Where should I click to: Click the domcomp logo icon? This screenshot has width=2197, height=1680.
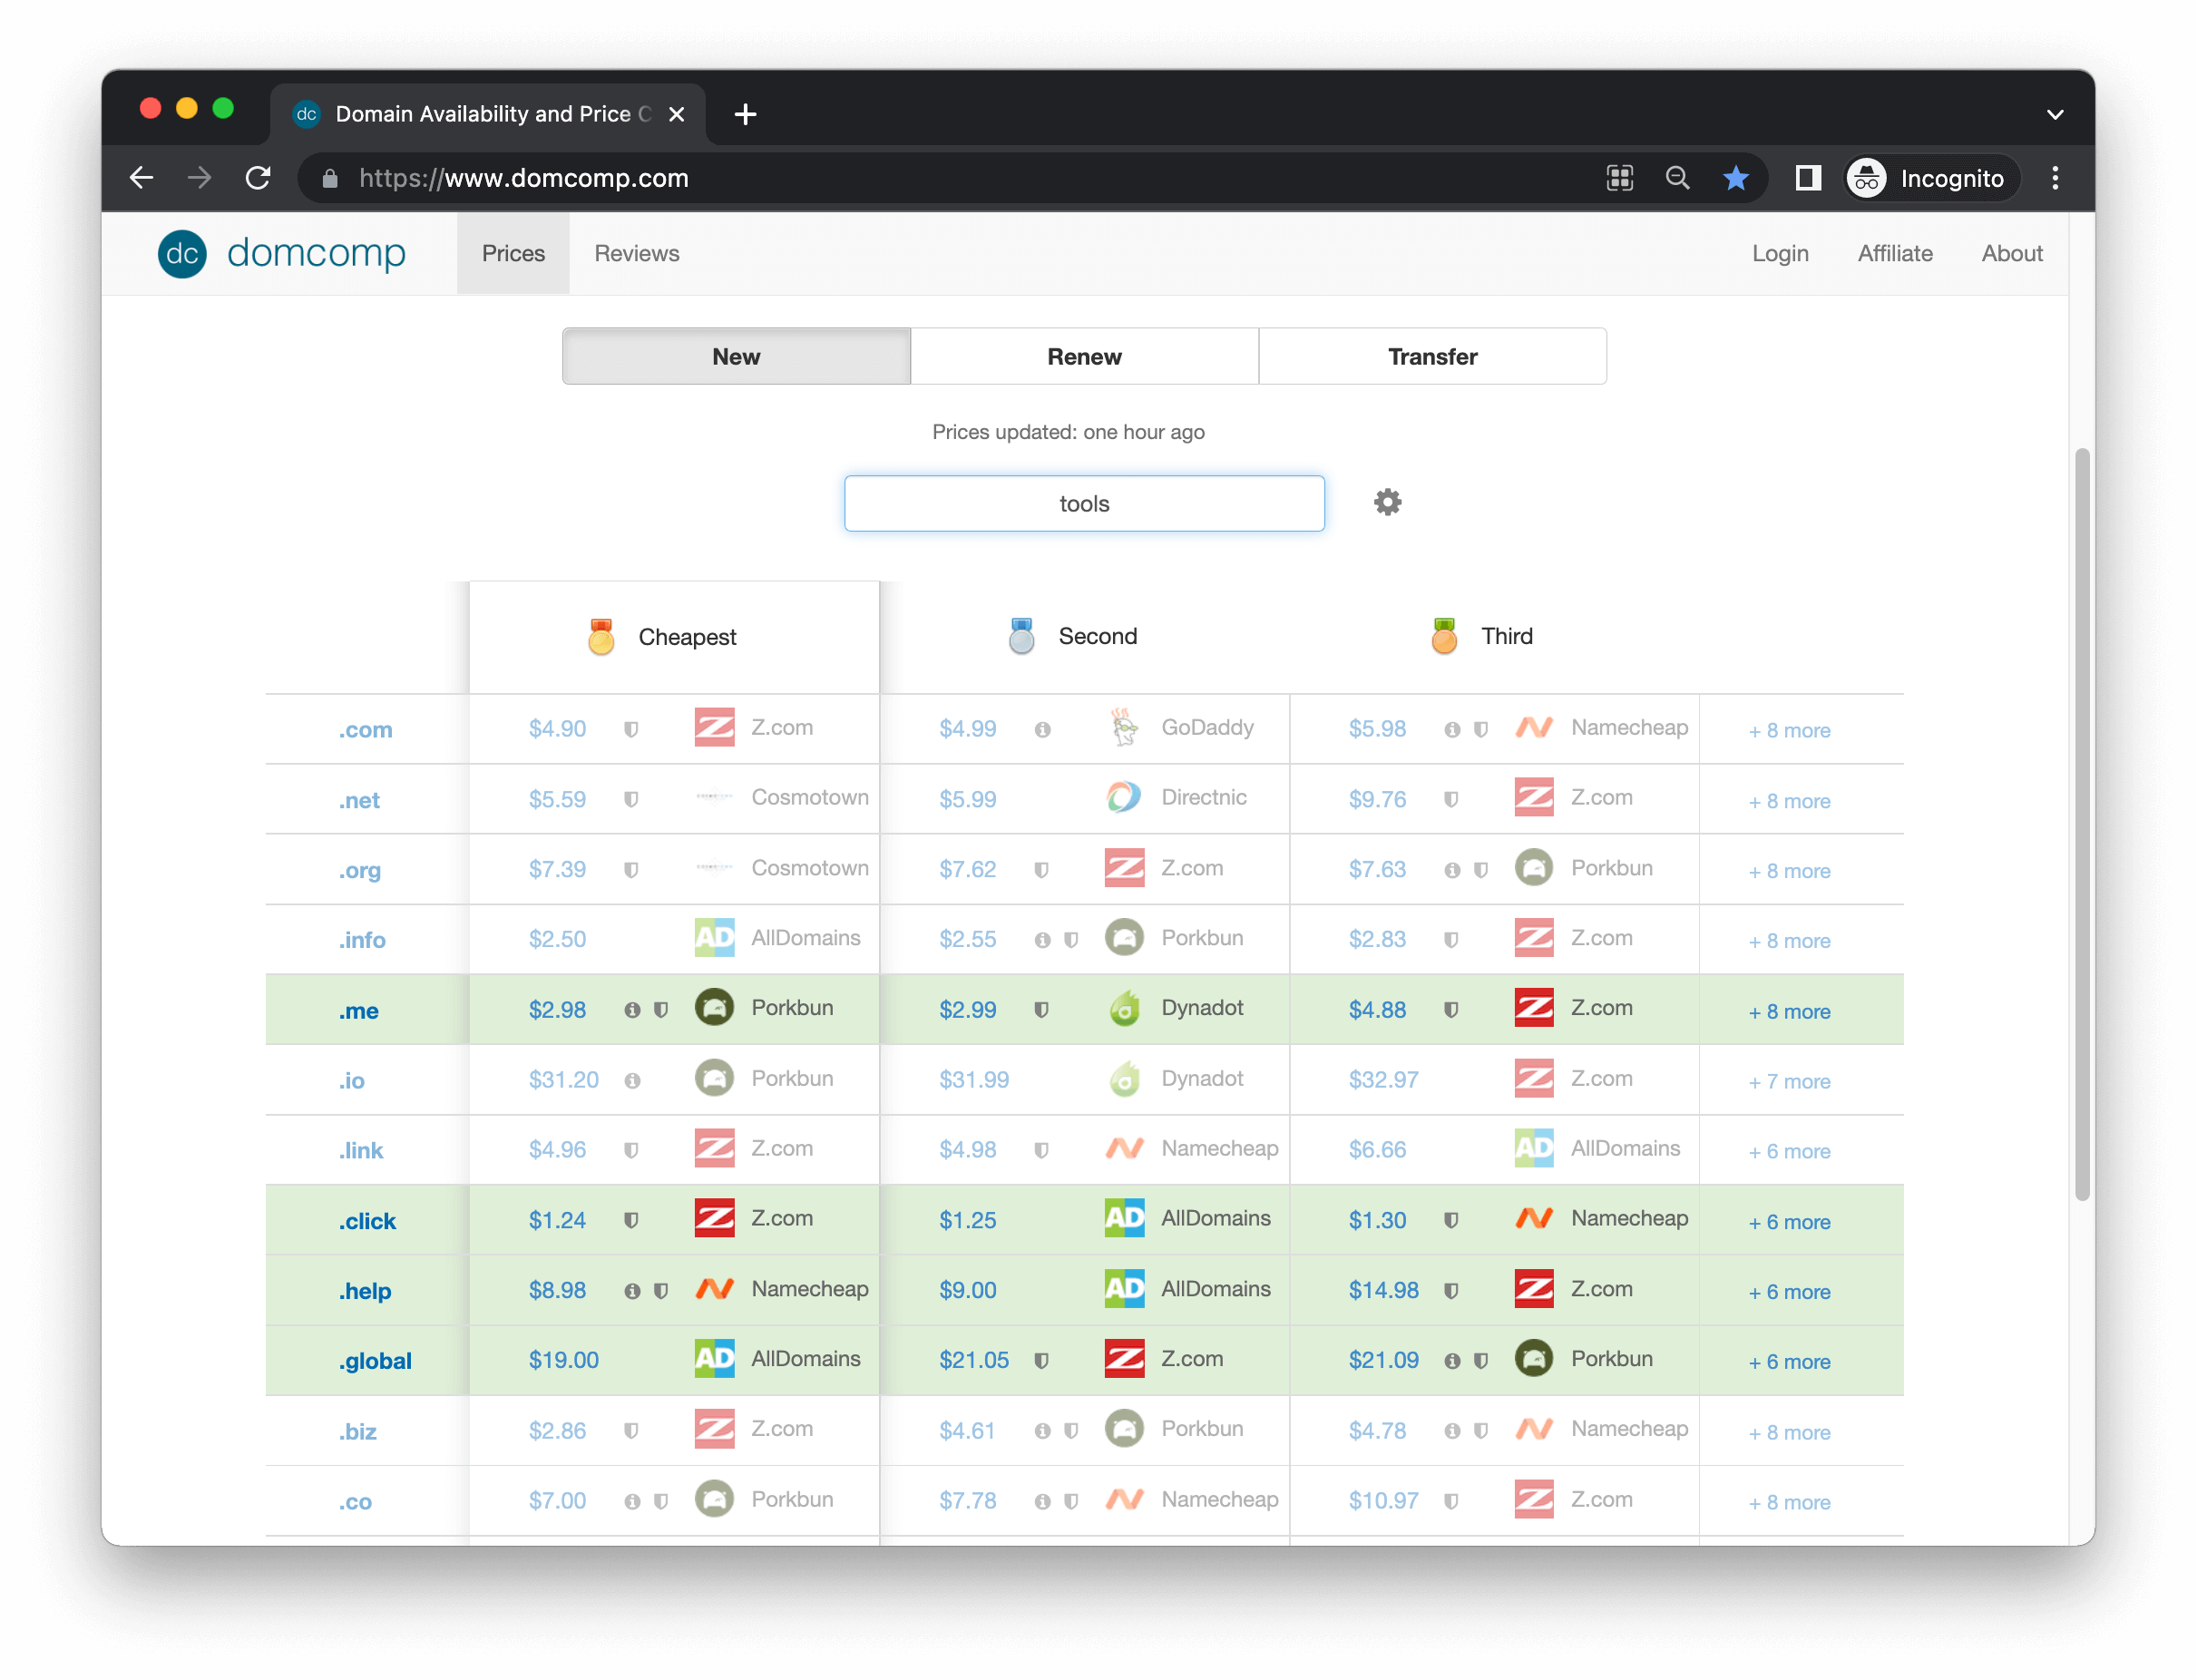click(x=182, y=254)
